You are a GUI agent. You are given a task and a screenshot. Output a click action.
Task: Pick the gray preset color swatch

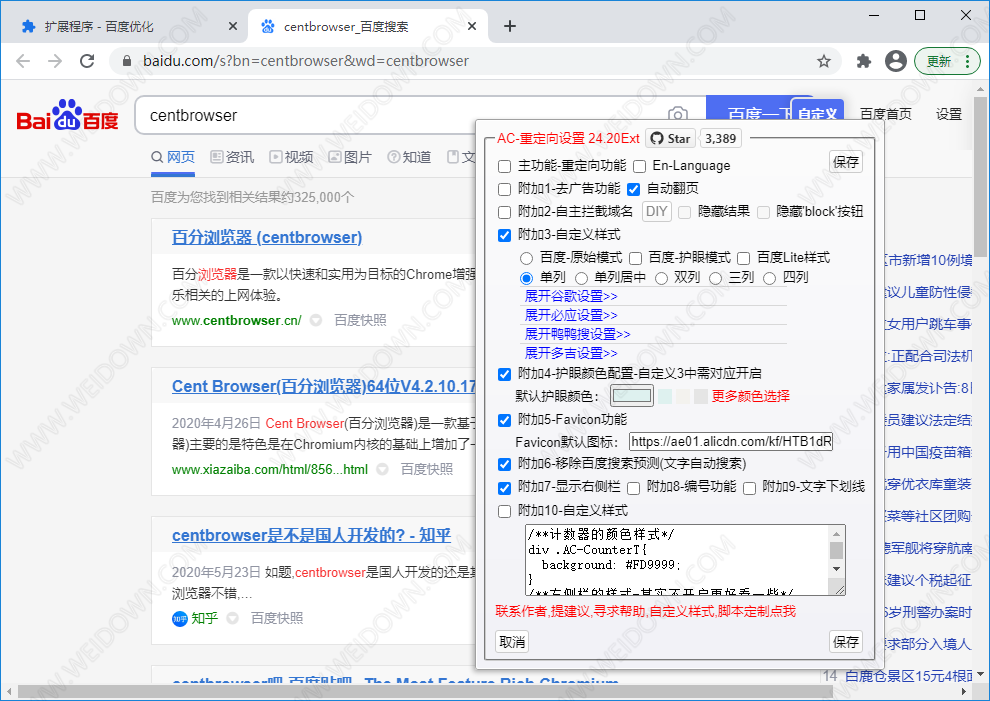700,396
